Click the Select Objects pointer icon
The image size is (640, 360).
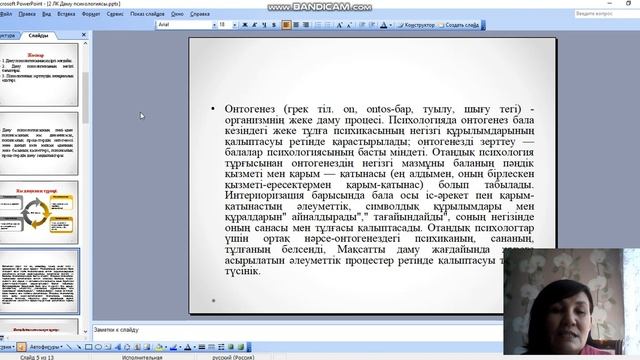[x=21, y=347]
